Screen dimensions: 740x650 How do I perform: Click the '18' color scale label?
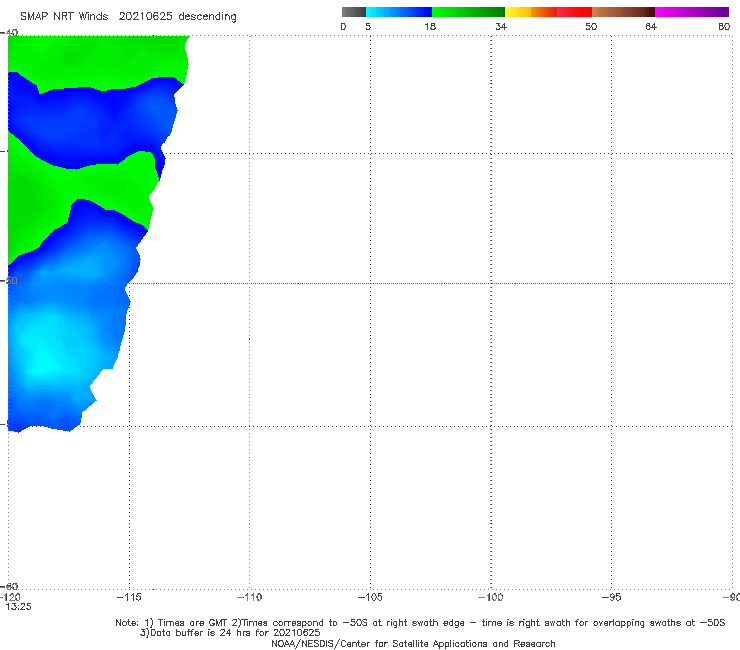pos(430,26)
